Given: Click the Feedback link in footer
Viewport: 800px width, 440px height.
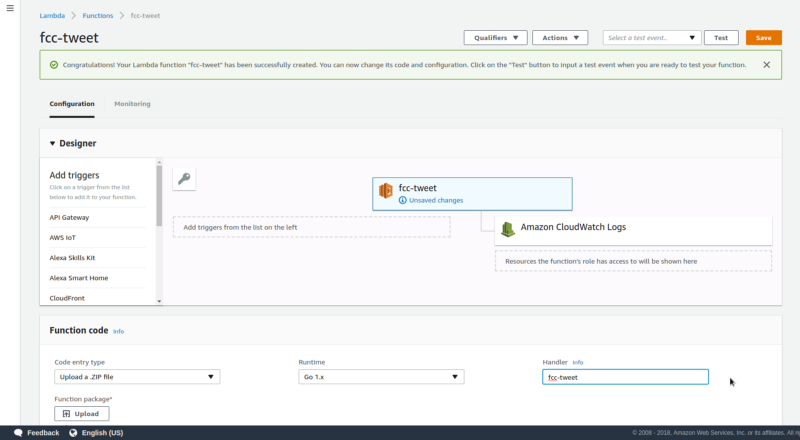Looking at the screenshot, I should point(43,433).
